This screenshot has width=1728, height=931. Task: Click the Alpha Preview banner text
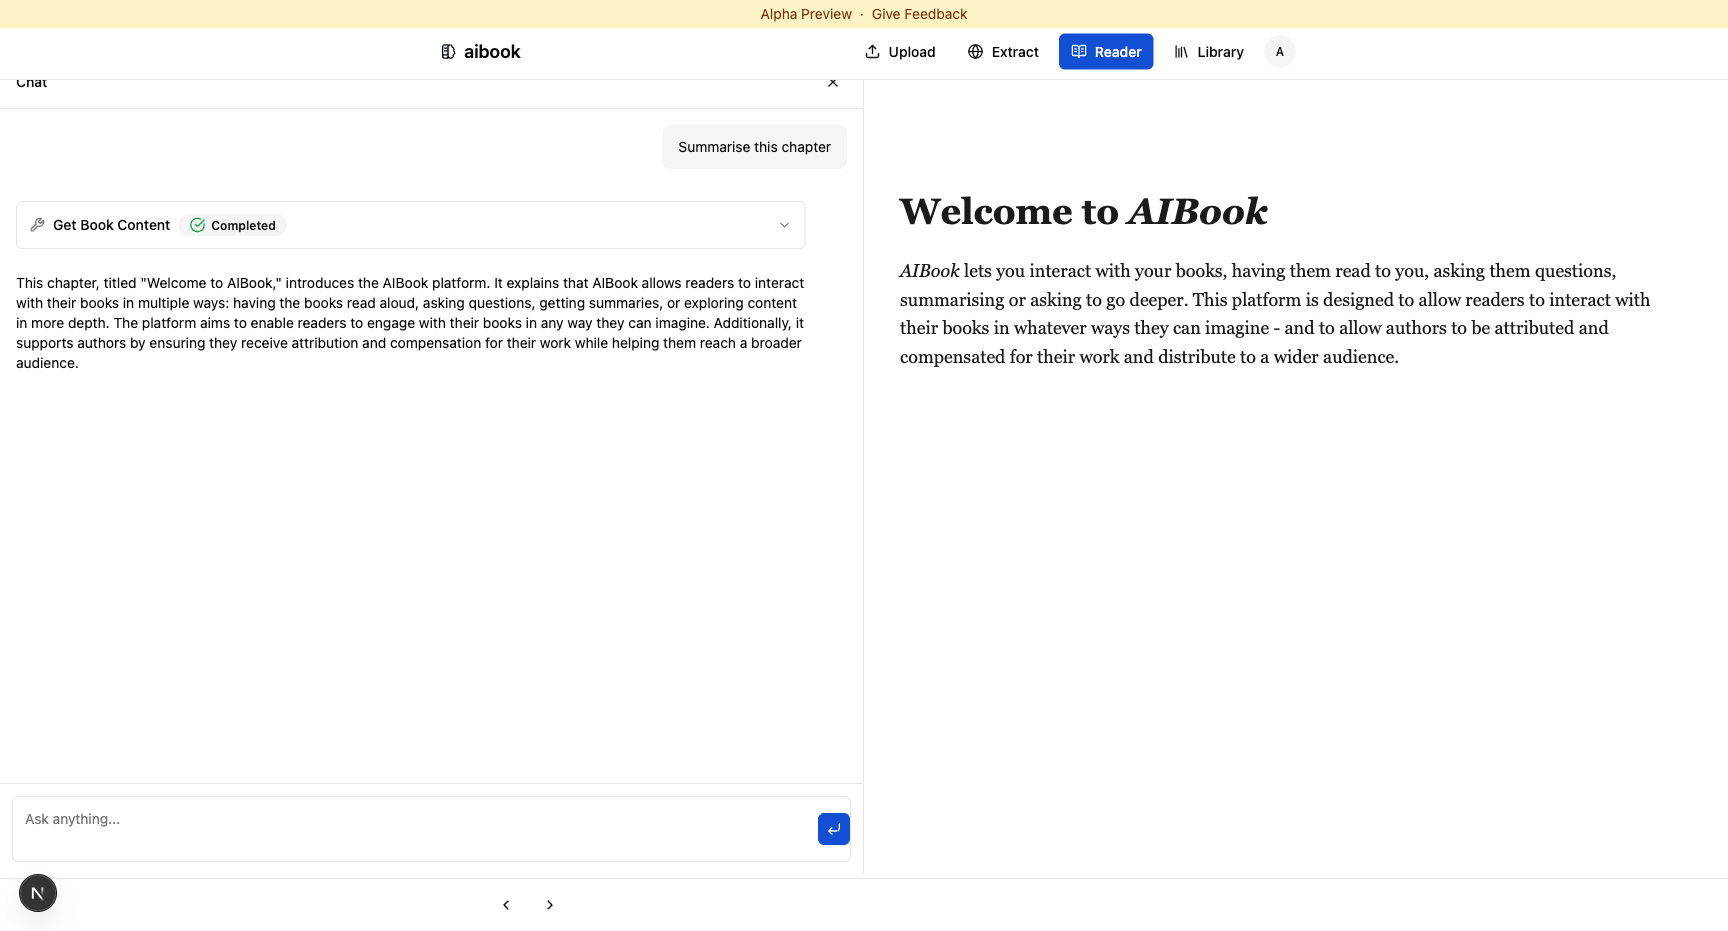(x=806, y=14)
